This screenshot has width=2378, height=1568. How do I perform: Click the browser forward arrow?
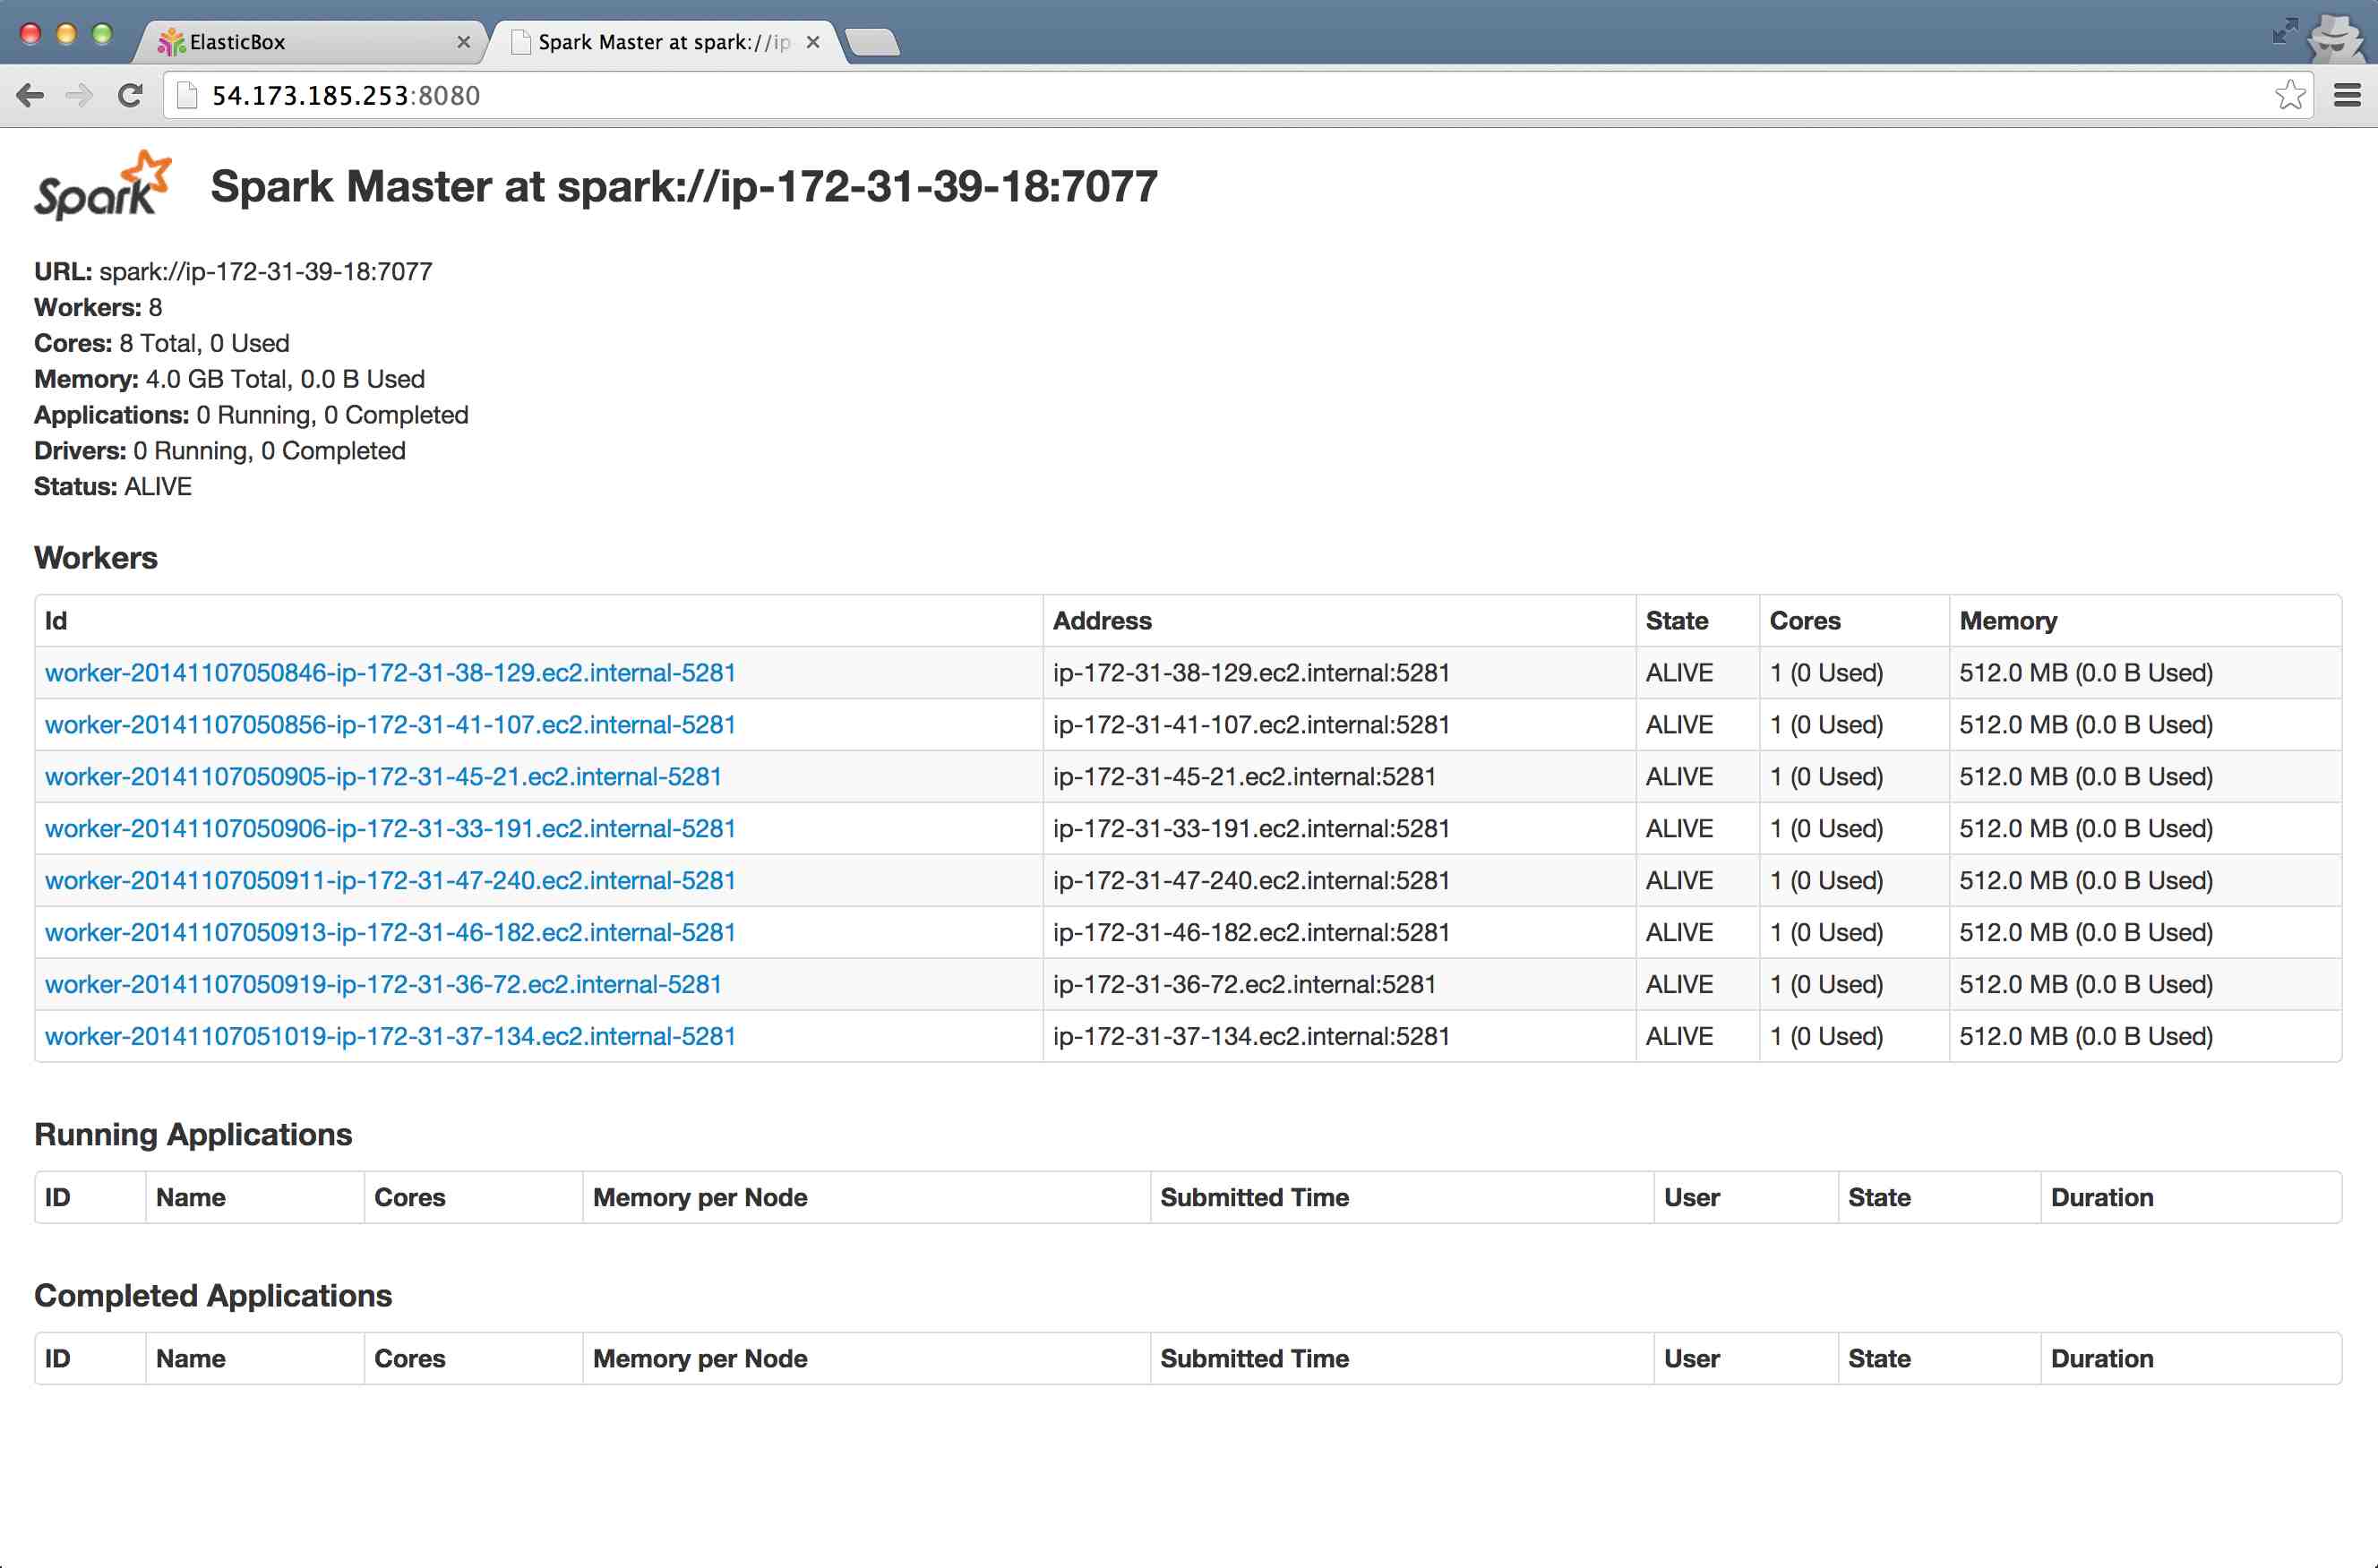[79, 96]
